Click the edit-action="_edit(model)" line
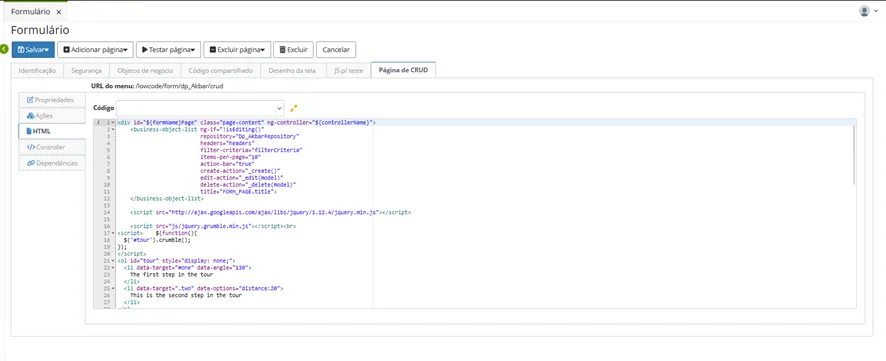The image size is (886, 361). tap(241, 177)
